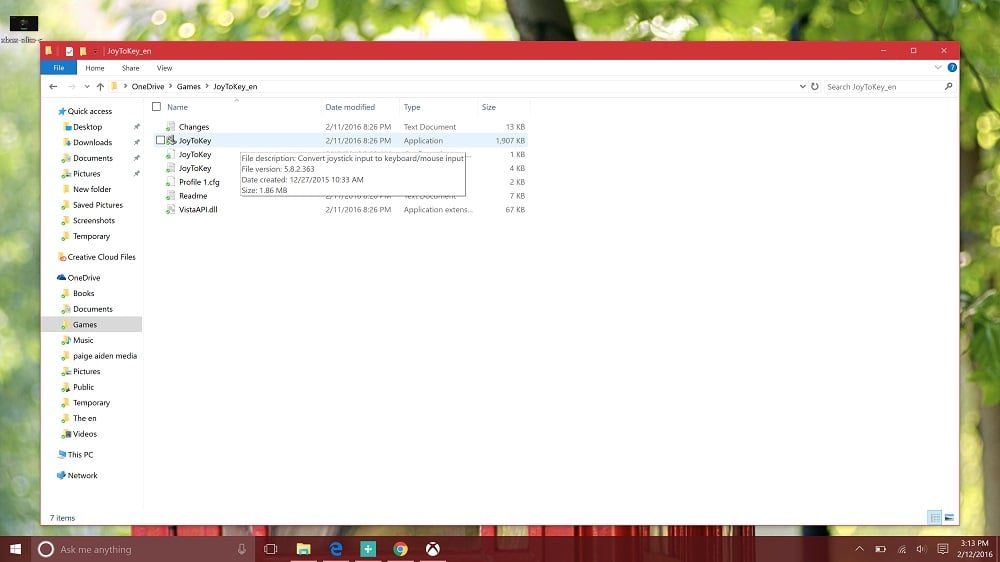Open Explorer help question mark
This screenshot has width=1000, height=562.
[952, 68]
